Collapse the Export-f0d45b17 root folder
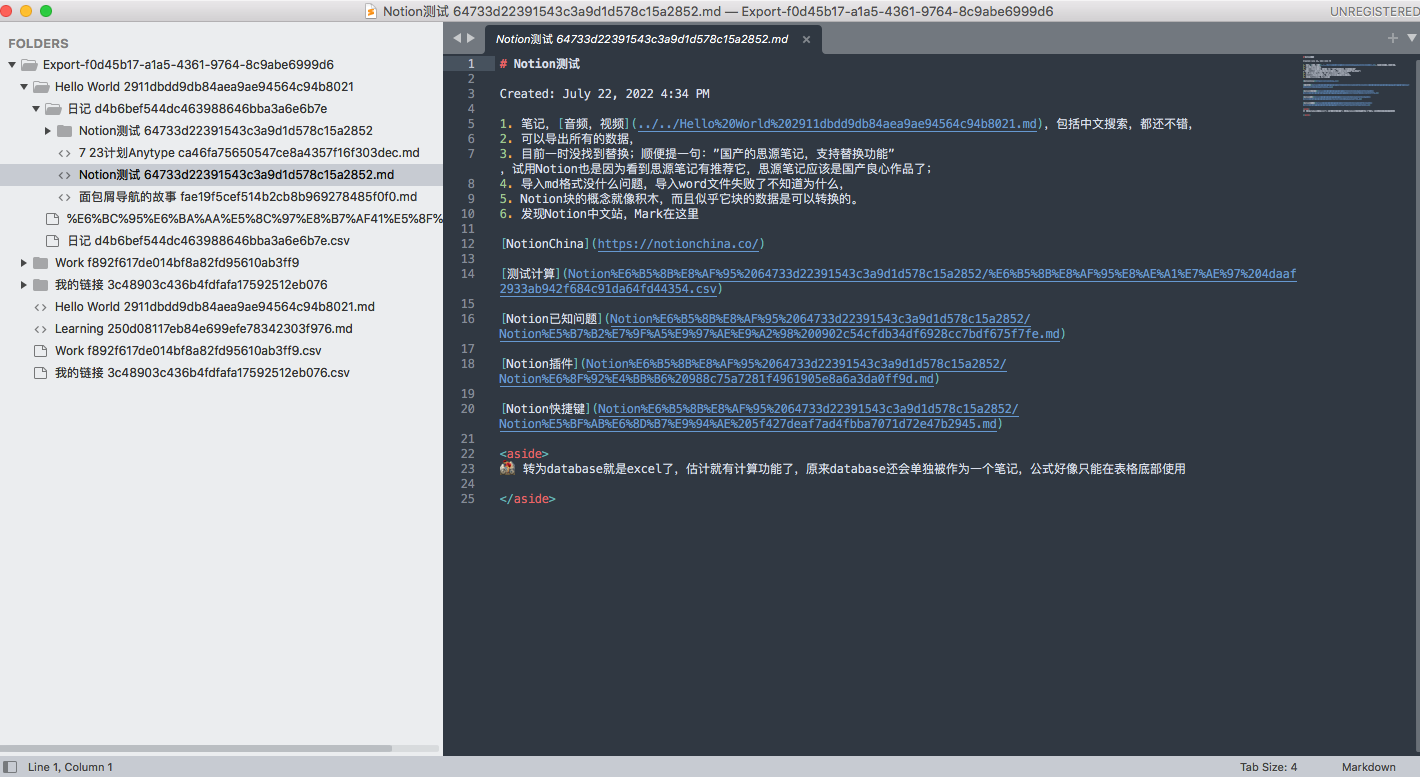 [x=13, y=65]
